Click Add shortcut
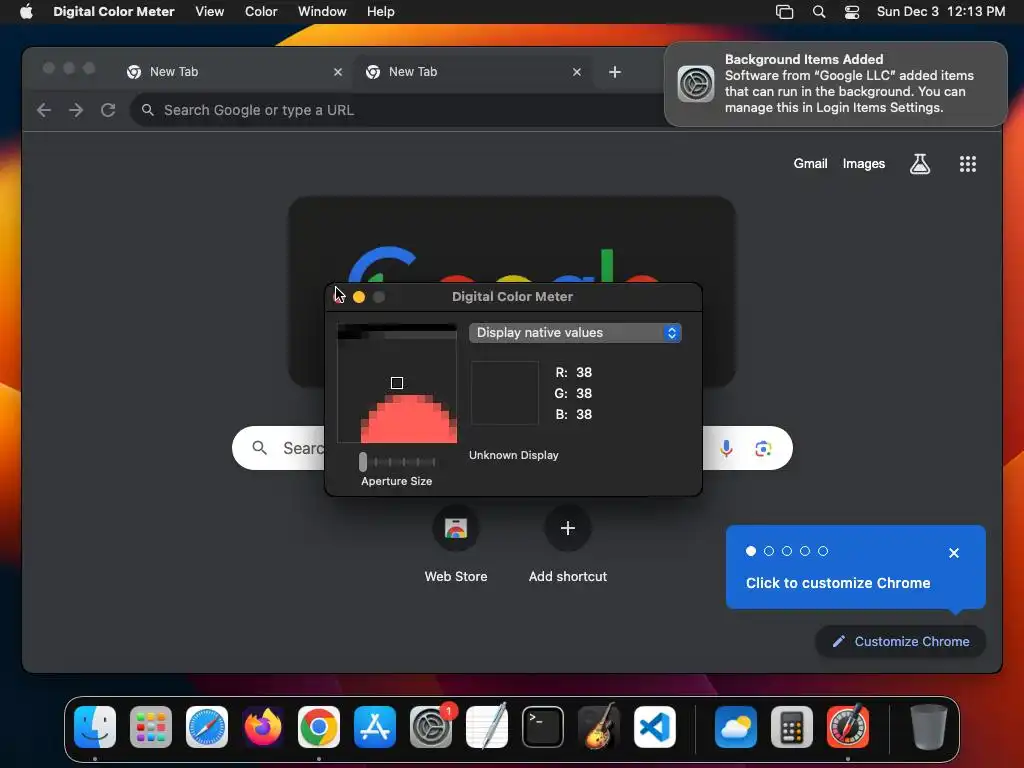Screen dimensions: 1024x768 [568, 544]
